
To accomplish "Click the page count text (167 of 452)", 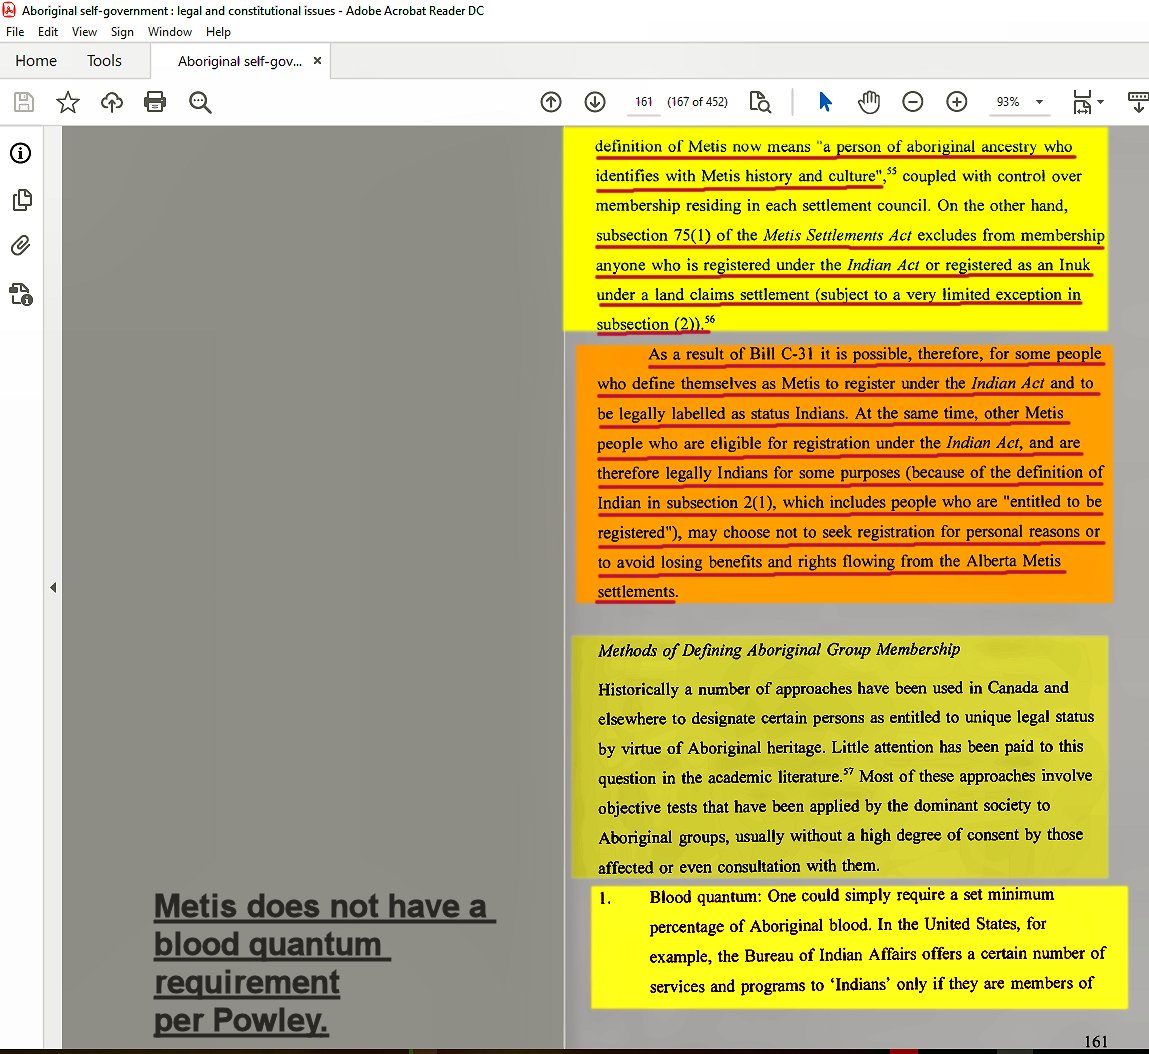I will (x=697, y=102).
